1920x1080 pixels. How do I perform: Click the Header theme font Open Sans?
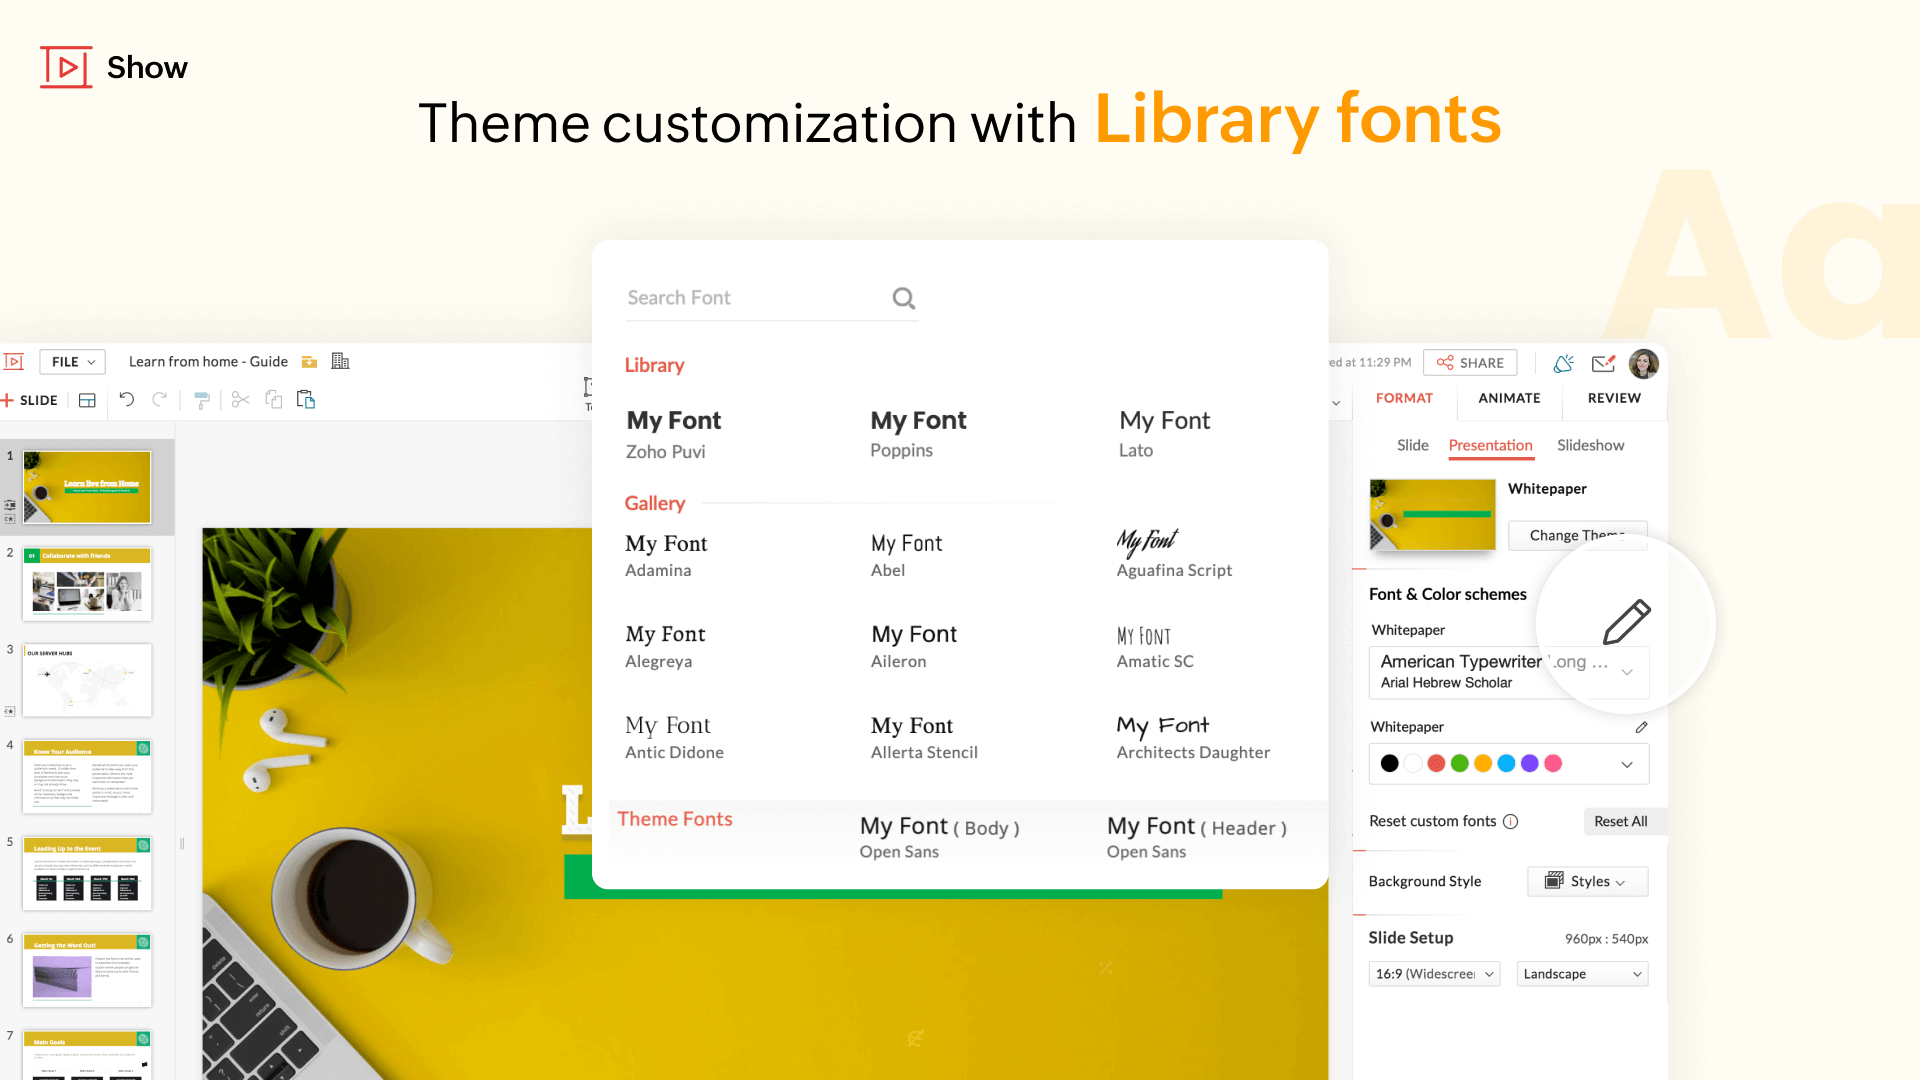[1196, 837]
